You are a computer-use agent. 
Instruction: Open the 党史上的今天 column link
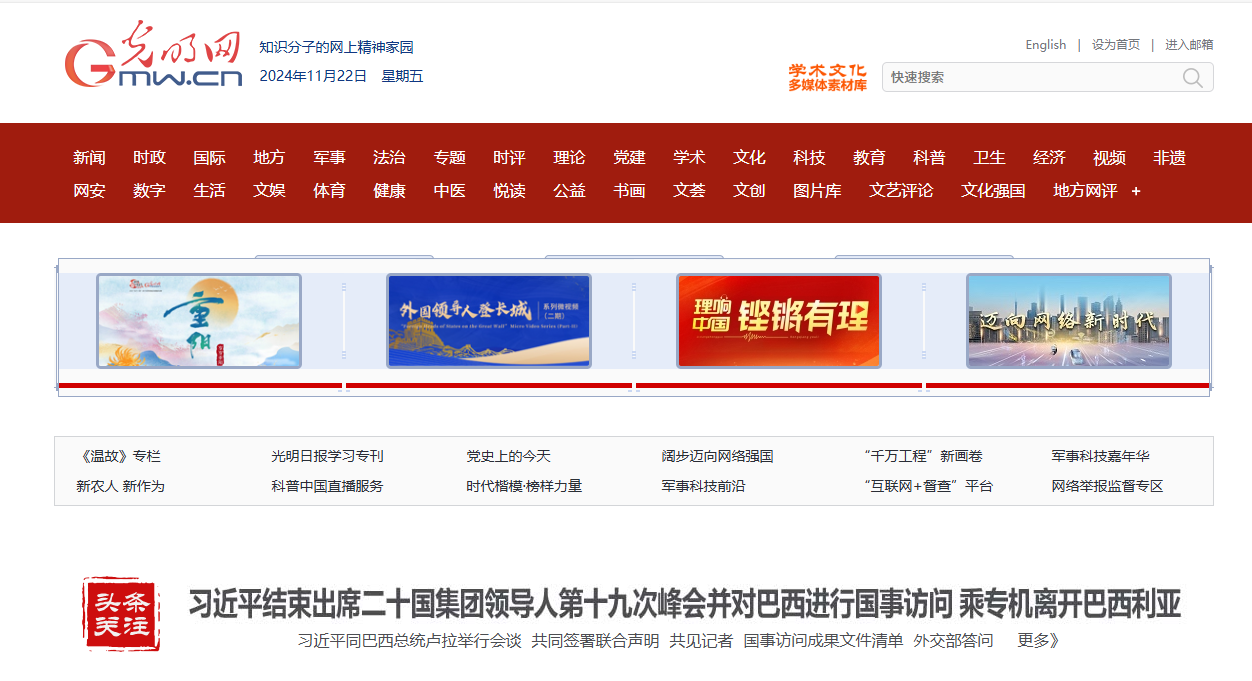click(508, 456)
